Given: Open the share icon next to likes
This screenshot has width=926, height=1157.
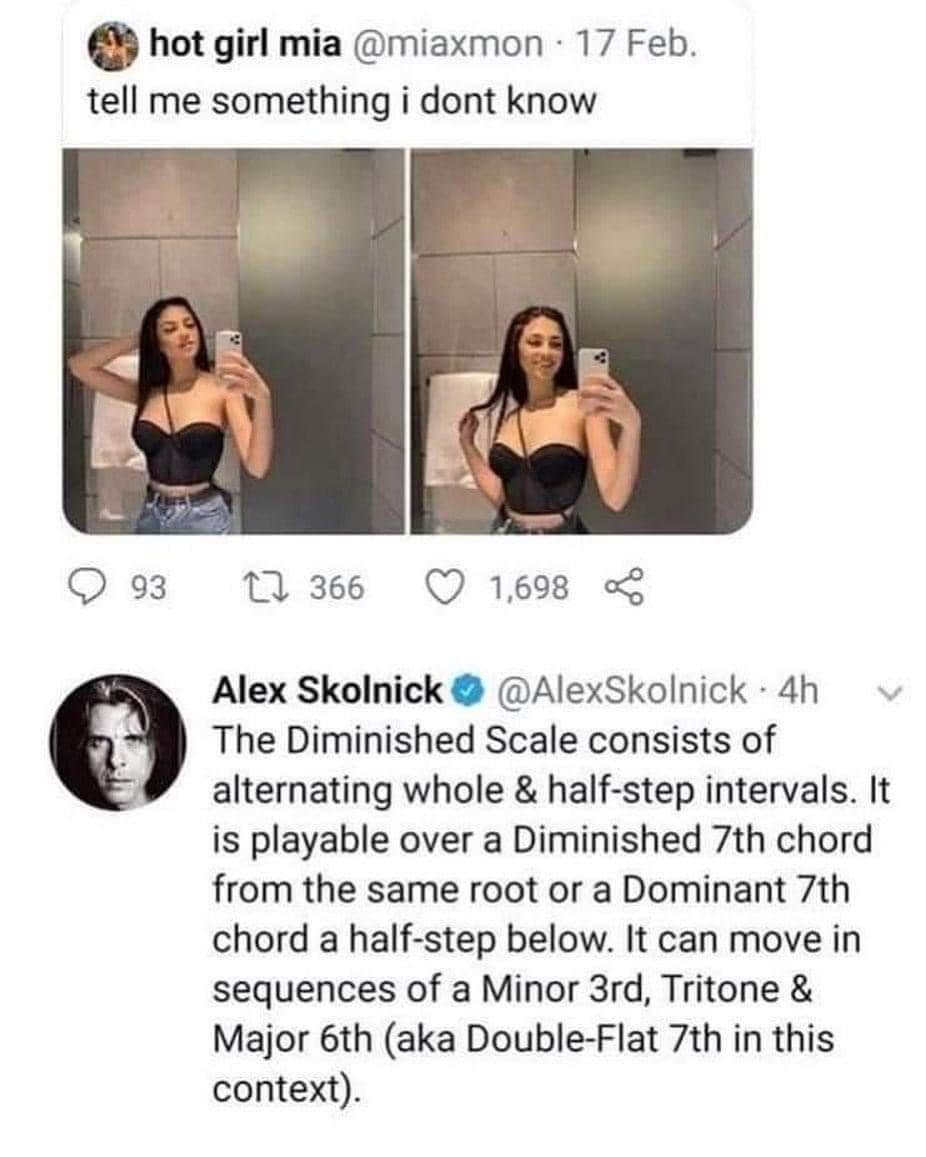Looking at the screenshot, I should [x=625, y=588].
